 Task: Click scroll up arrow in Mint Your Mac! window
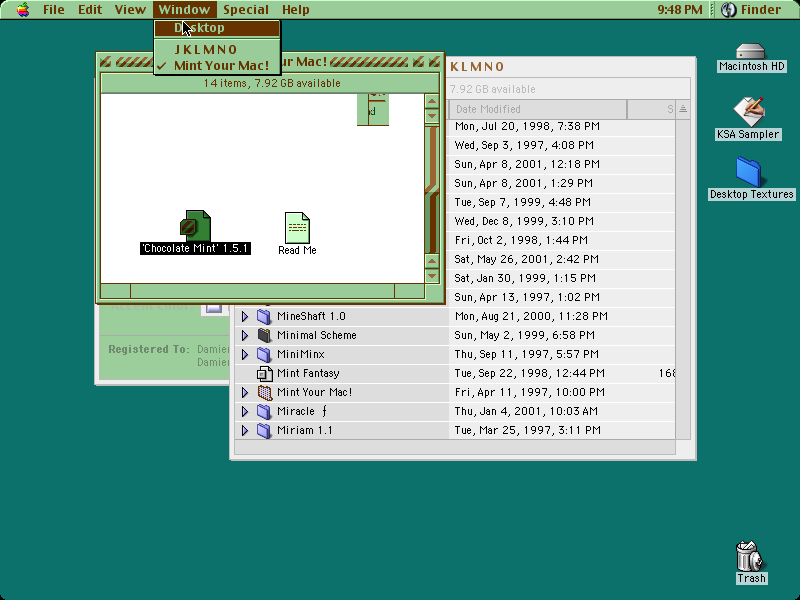click(432, 101)
